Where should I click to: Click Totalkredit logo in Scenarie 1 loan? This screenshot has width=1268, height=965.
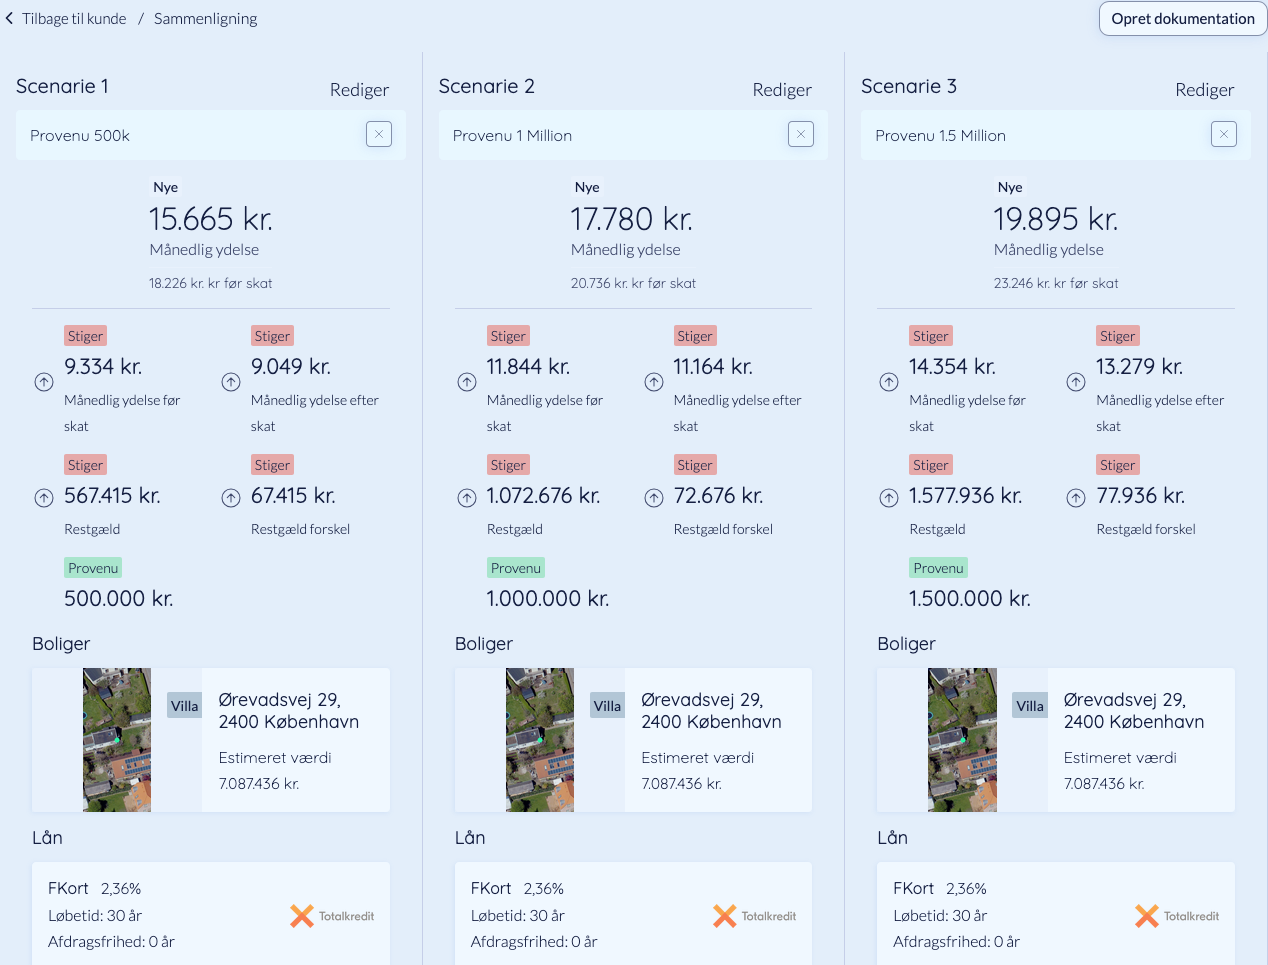point(332,916)
